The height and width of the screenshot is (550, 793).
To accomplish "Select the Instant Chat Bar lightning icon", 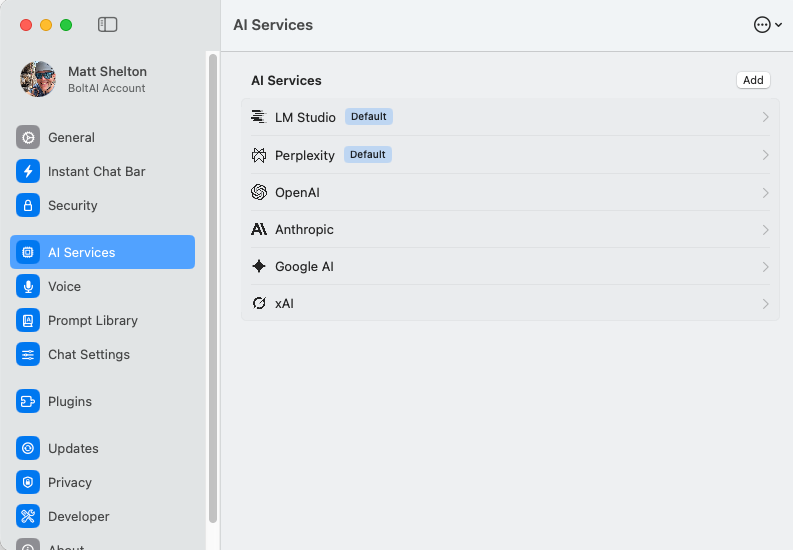I will [x=28, y=171].
